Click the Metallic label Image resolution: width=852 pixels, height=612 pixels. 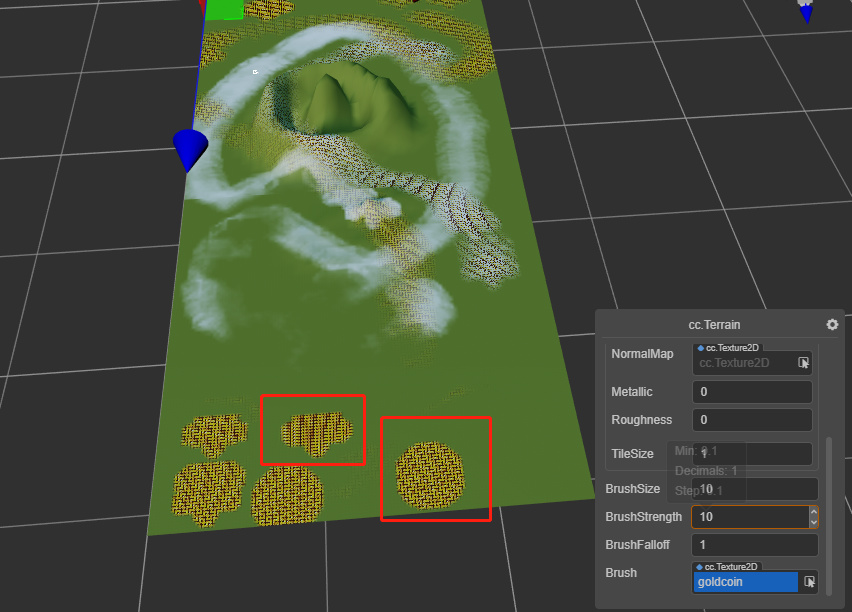(x=631, y=392)
